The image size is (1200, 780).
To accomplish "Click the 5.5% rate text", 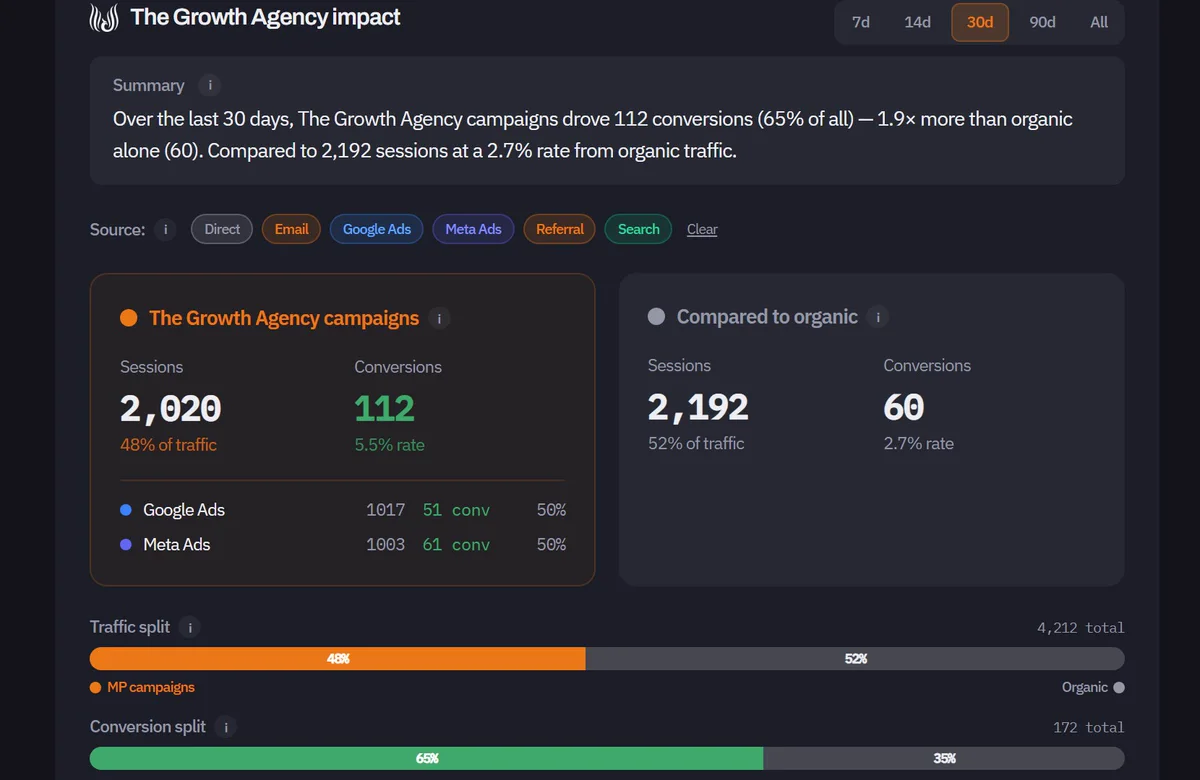I will click(389, 445).
